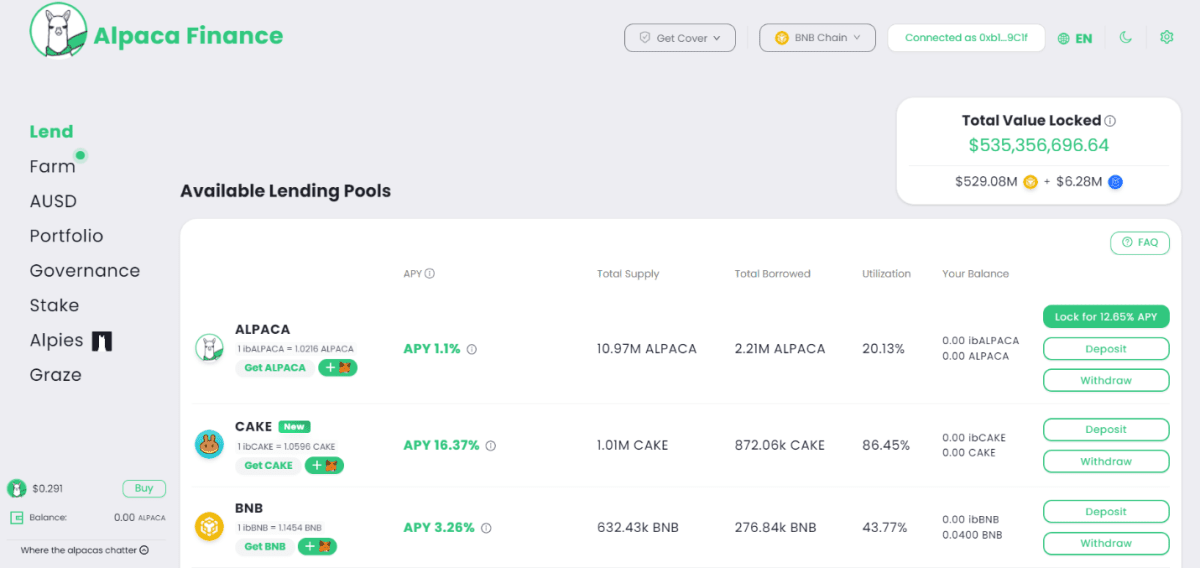The image size is (1200, 568).
Task: Click the alpaca price icon near $0.291
Action: 16,488
